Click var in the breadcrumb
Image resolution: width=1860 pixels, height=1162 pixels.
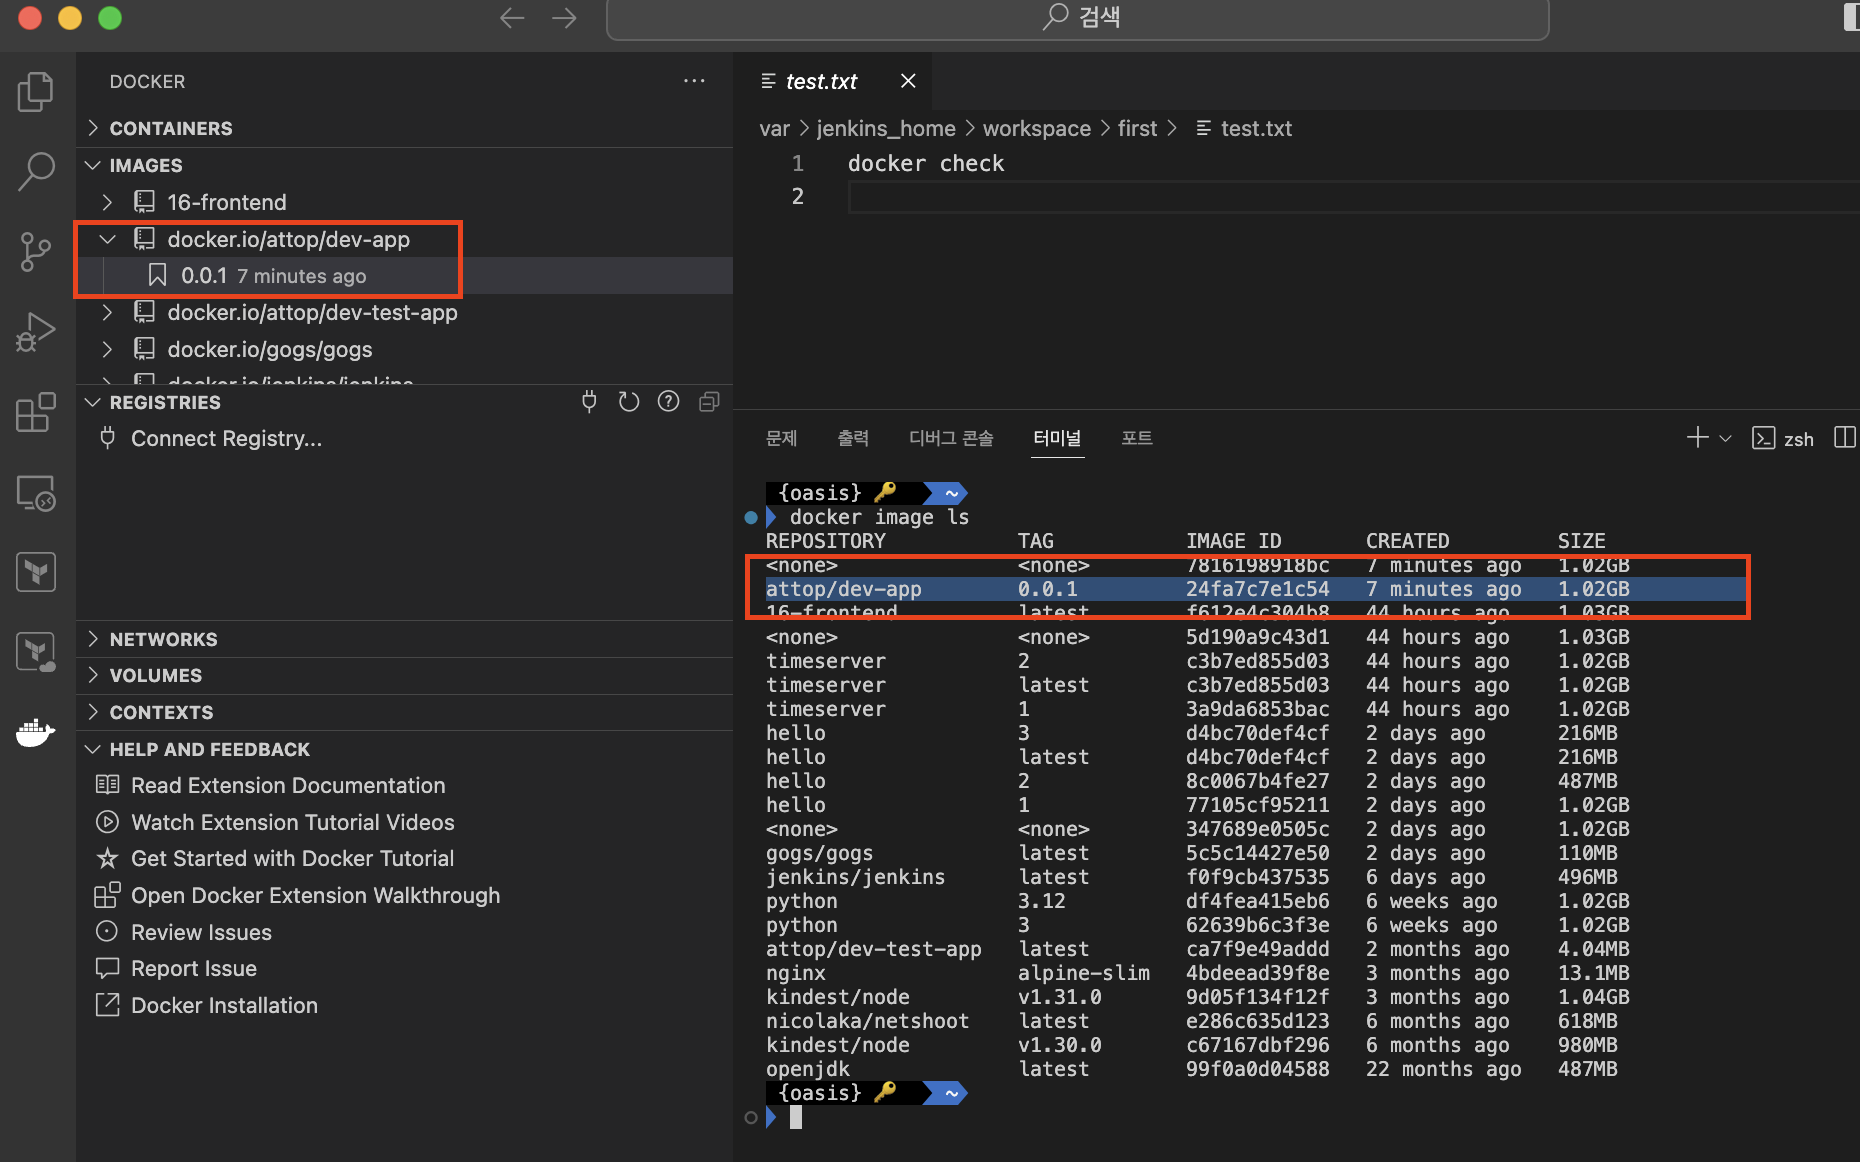click(774, 128)
